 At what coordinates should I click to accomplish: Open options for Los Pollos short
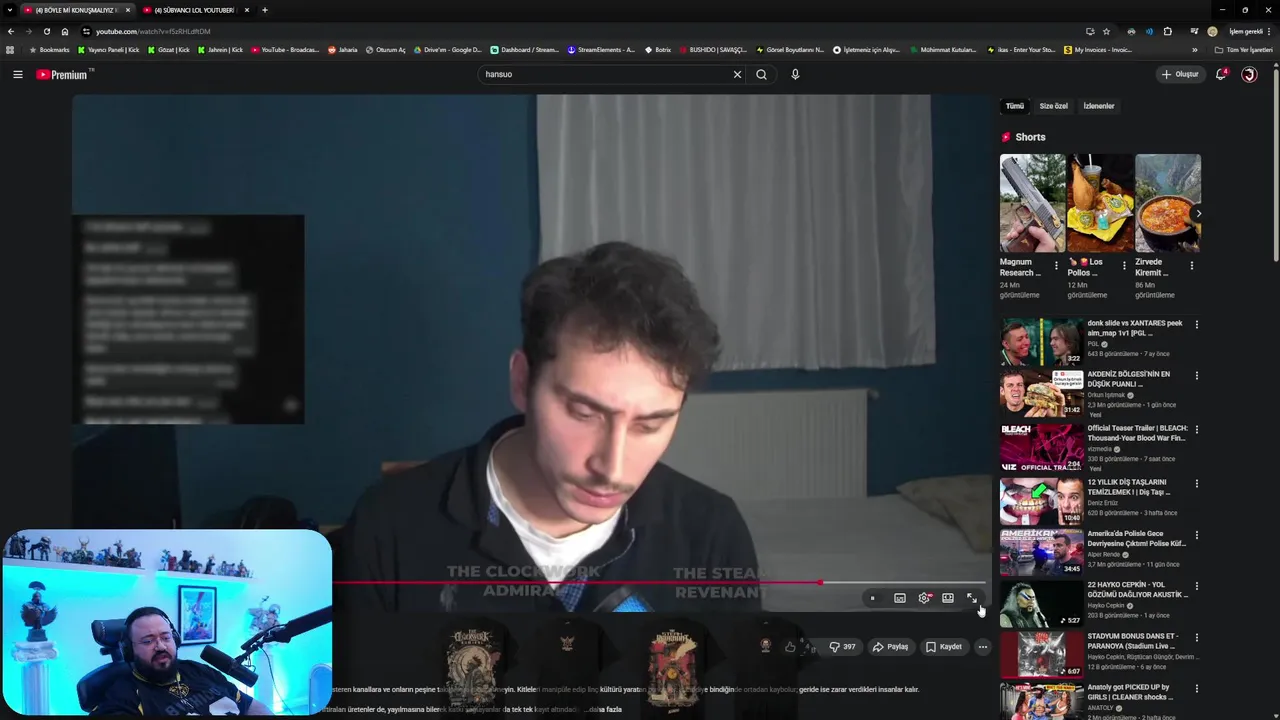coord(1124,266)
